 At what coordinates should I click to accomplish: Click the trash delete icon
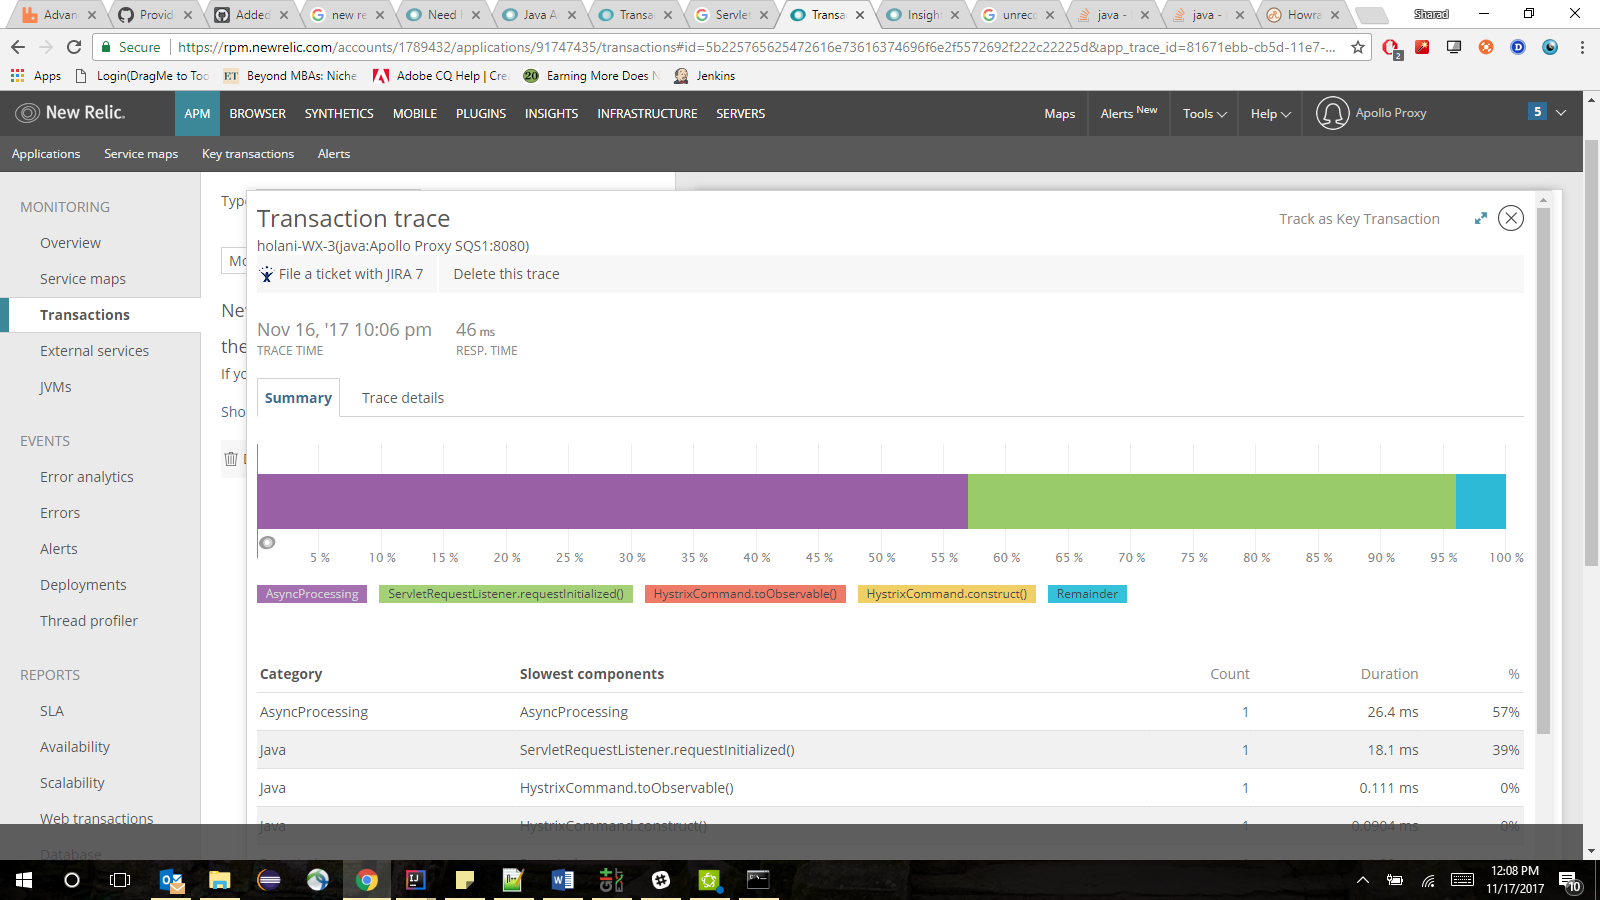[231, 459]
